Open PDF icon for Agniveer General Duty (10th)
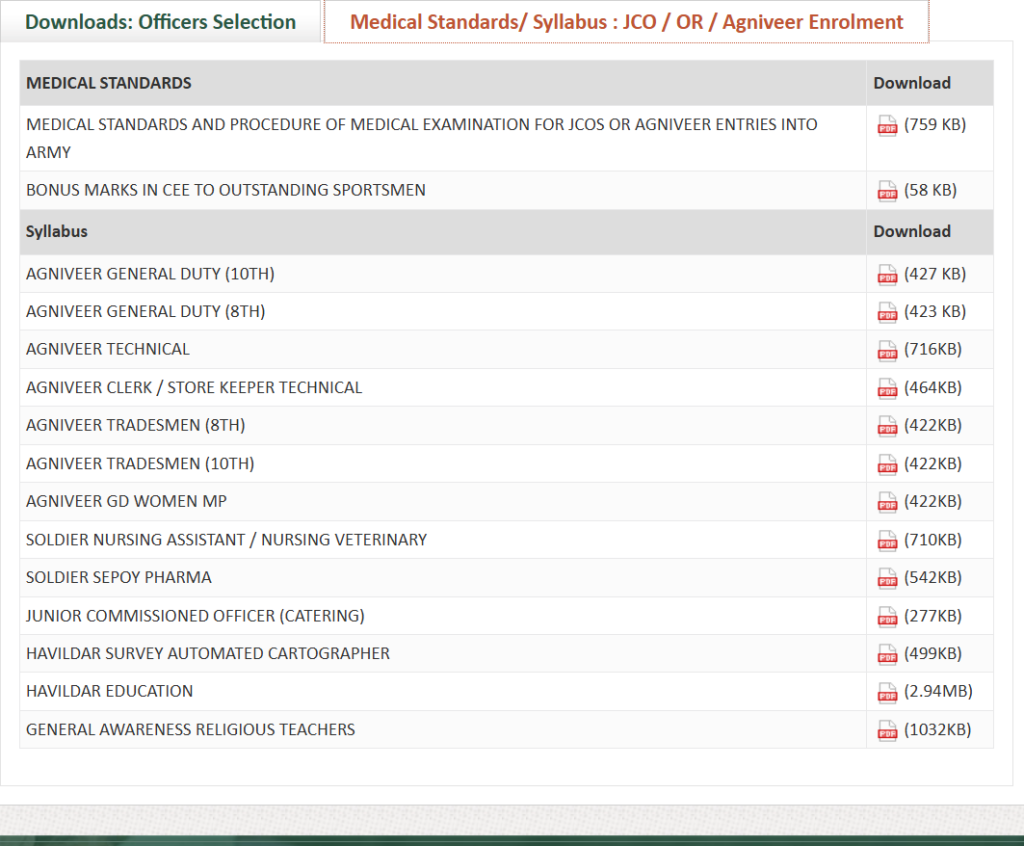The height and width of the screenshot is (846, 1024). [887, 274]
